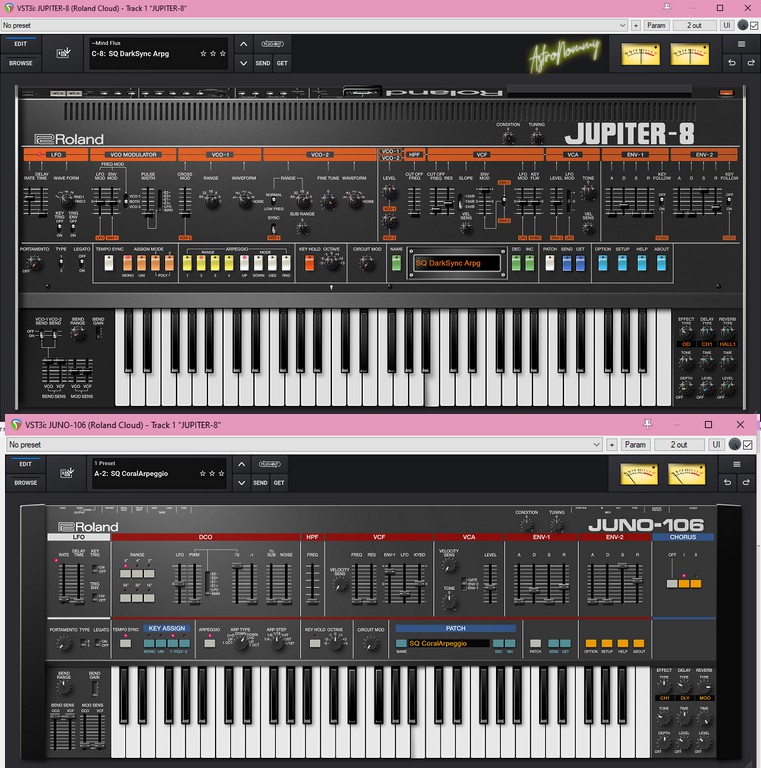This screenshot has height=768, width=761.
Task: Open the JUPITER-8 'No preset' dropdown
Action: (314, 25)
